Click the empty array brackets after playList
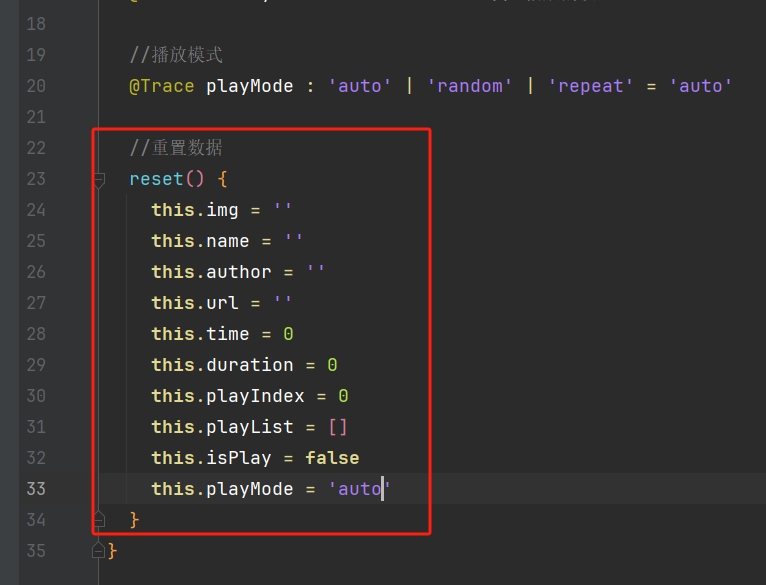Screen dimensions: 766x585 pos(337,427)
